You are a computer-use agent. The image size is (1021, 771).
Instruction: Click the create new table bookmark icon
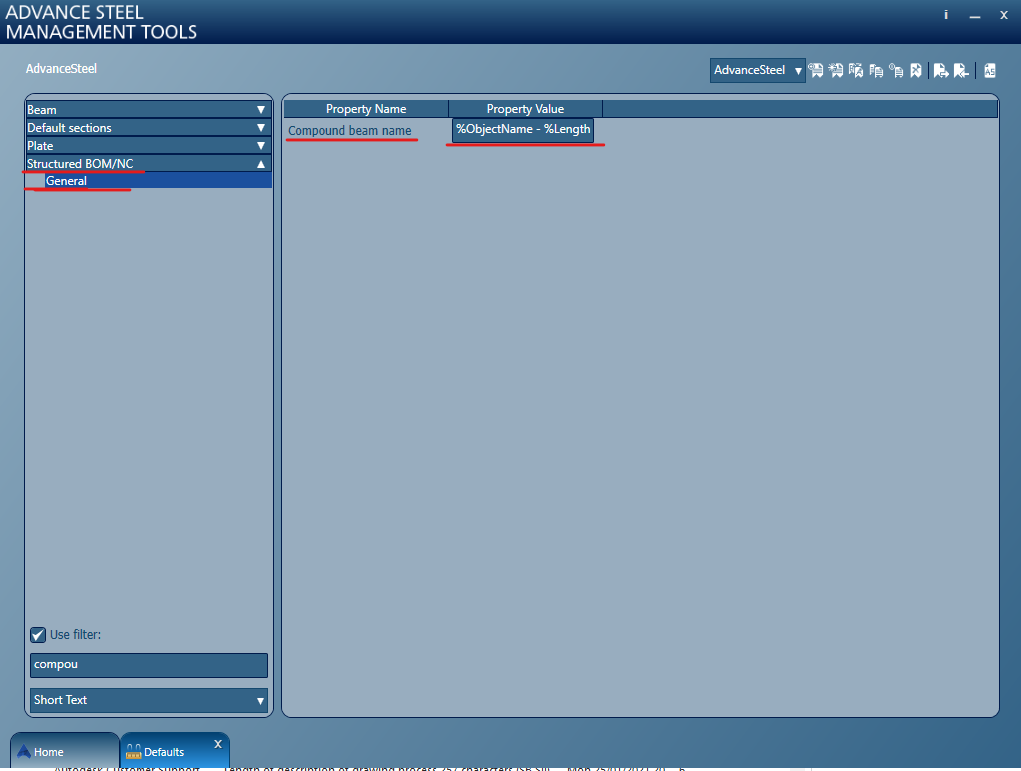point(815,70)
